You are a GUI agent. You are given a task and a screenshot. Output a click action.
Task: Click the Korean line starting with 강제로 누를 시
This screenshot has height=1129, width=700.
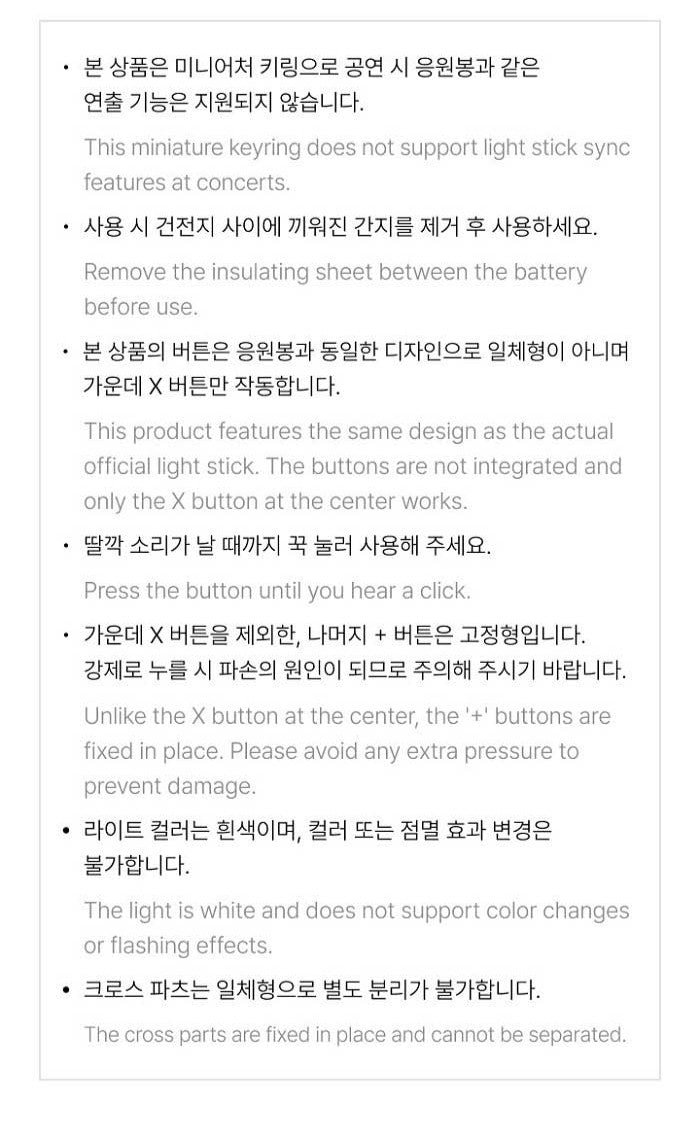[x=355, y=671]
